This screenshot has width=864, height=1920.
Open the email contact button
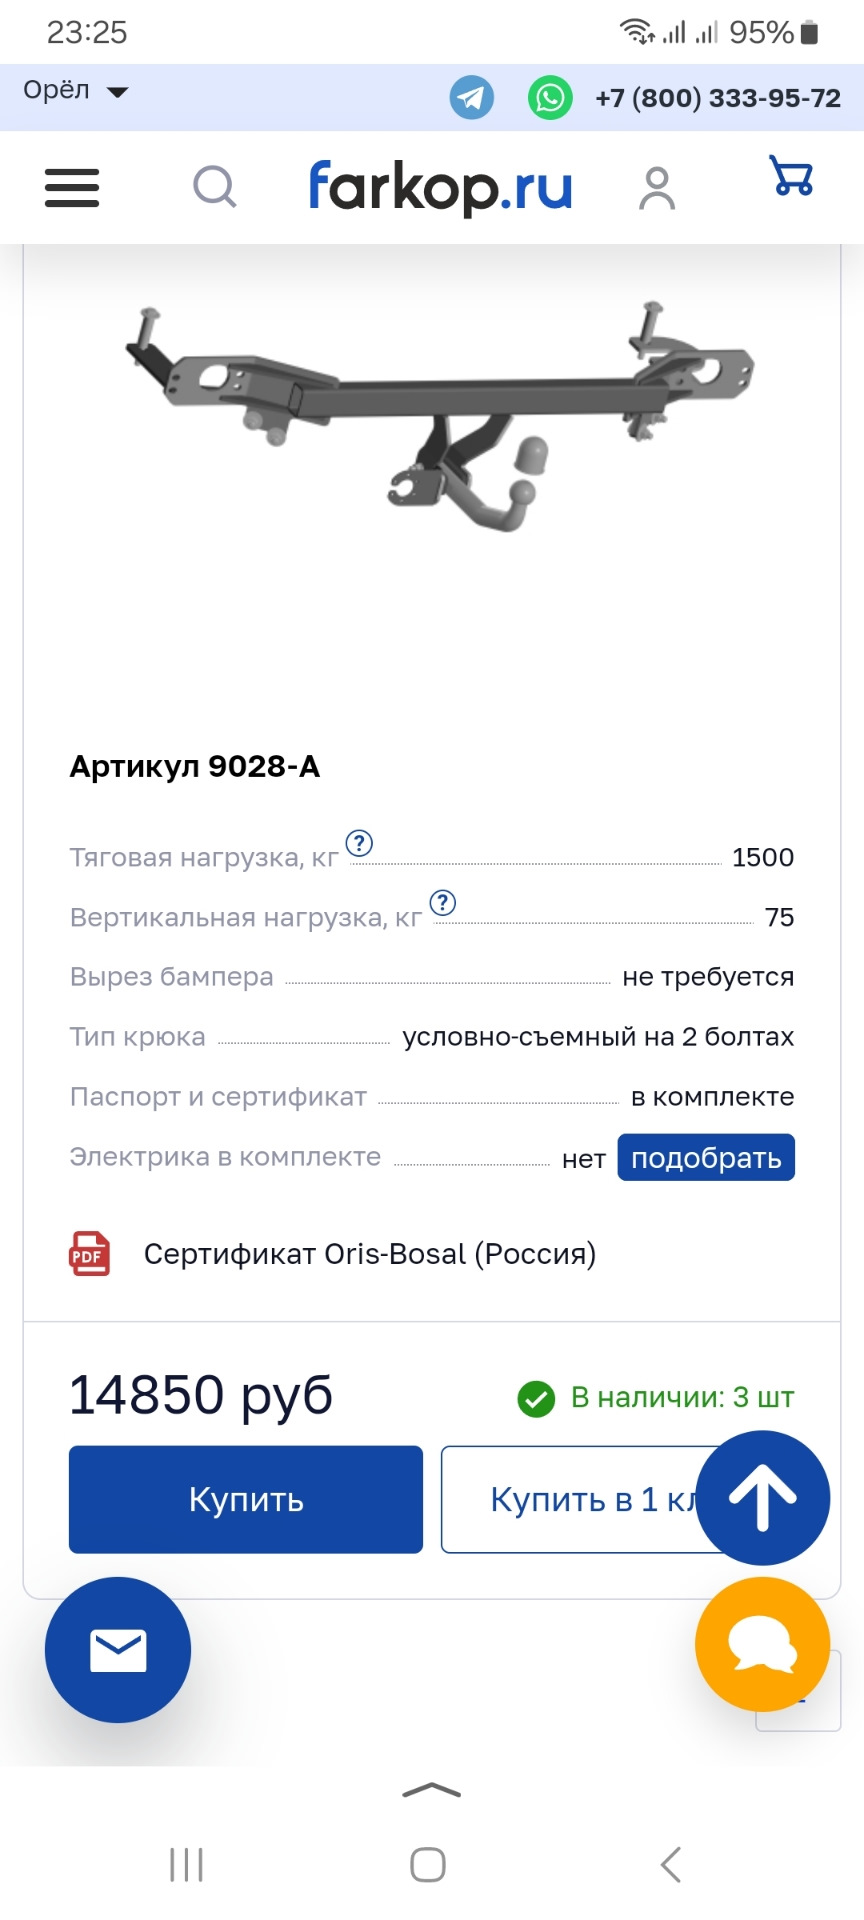118,1650
